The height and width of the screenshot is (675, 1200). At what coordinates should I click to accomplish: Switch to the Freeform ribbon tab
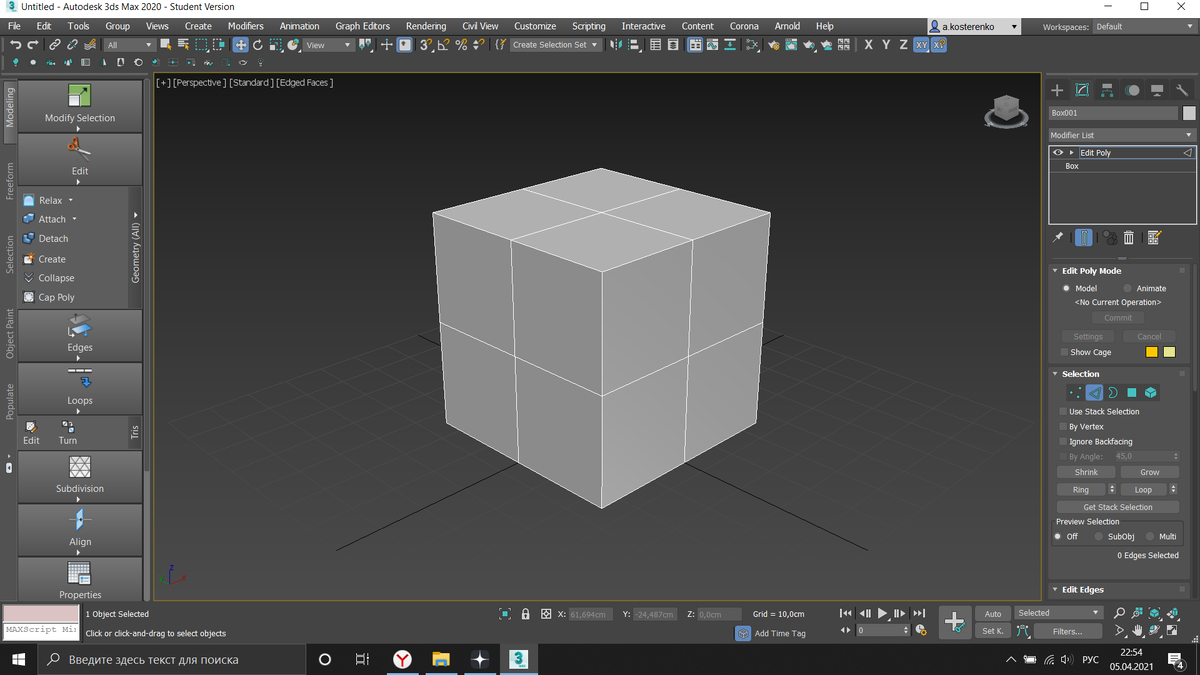10,181
